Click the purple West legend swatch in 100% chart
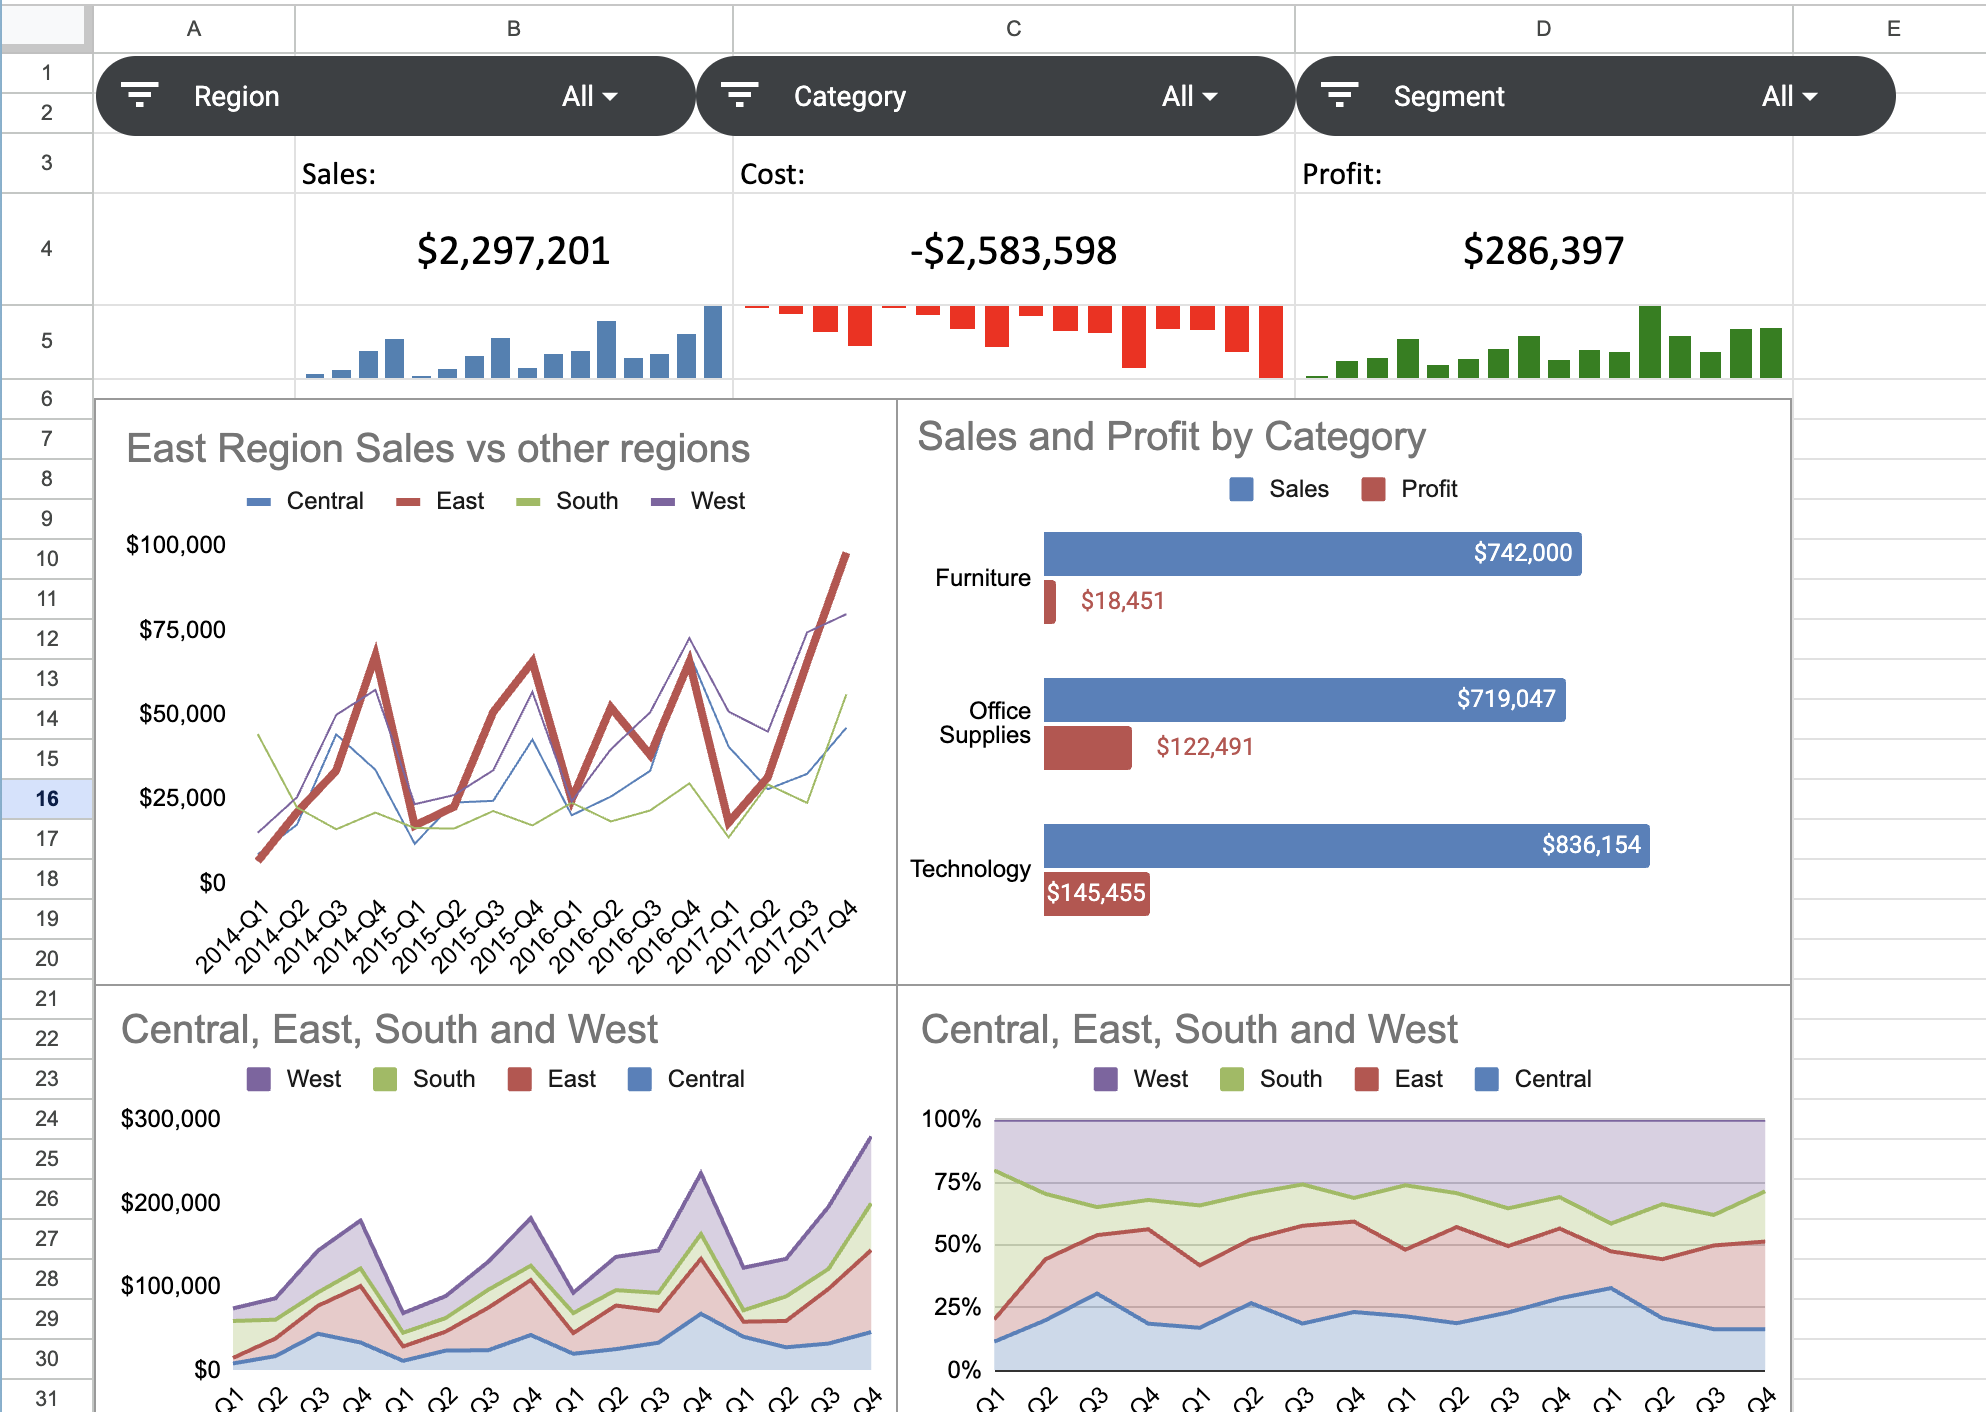 pyautogui.click(x=1105, y=1079)
